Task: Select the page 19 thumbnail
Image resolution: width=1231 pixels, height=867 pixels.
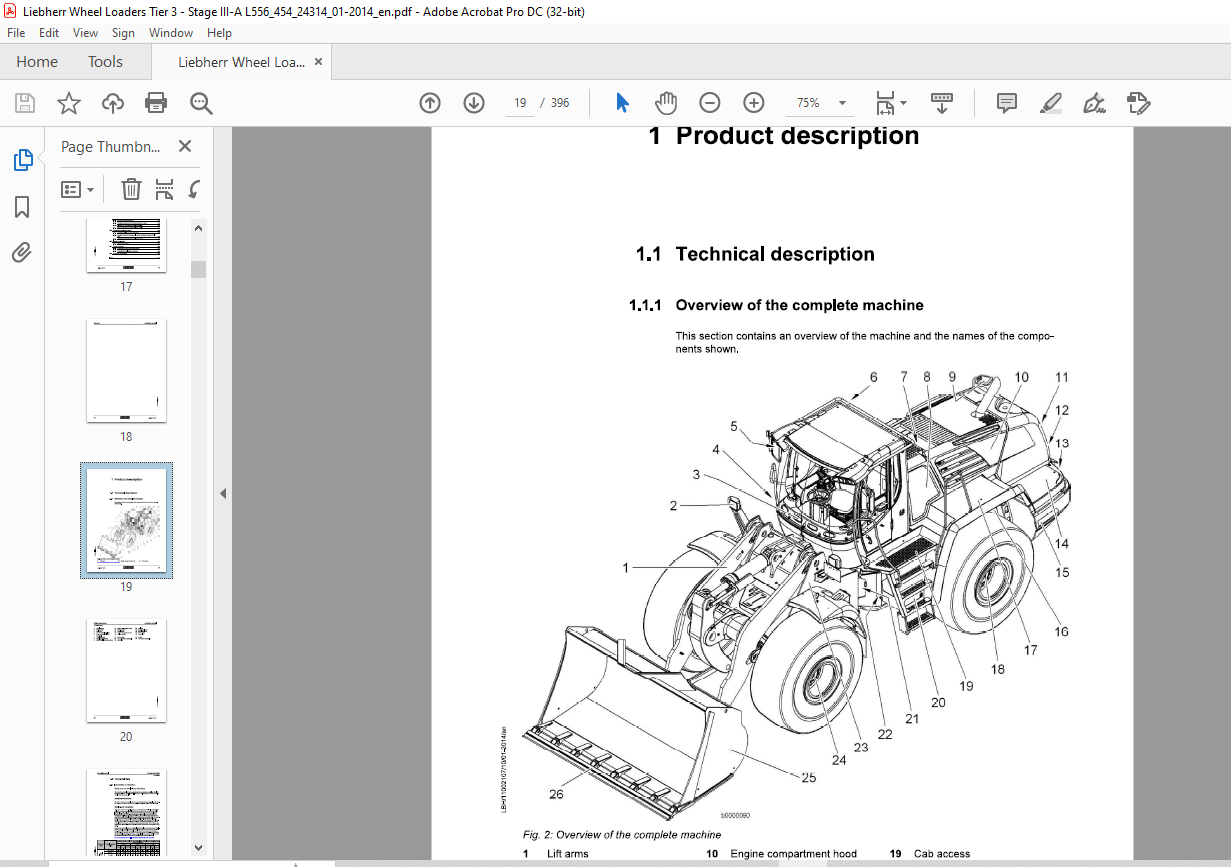Action: point(126,520)
